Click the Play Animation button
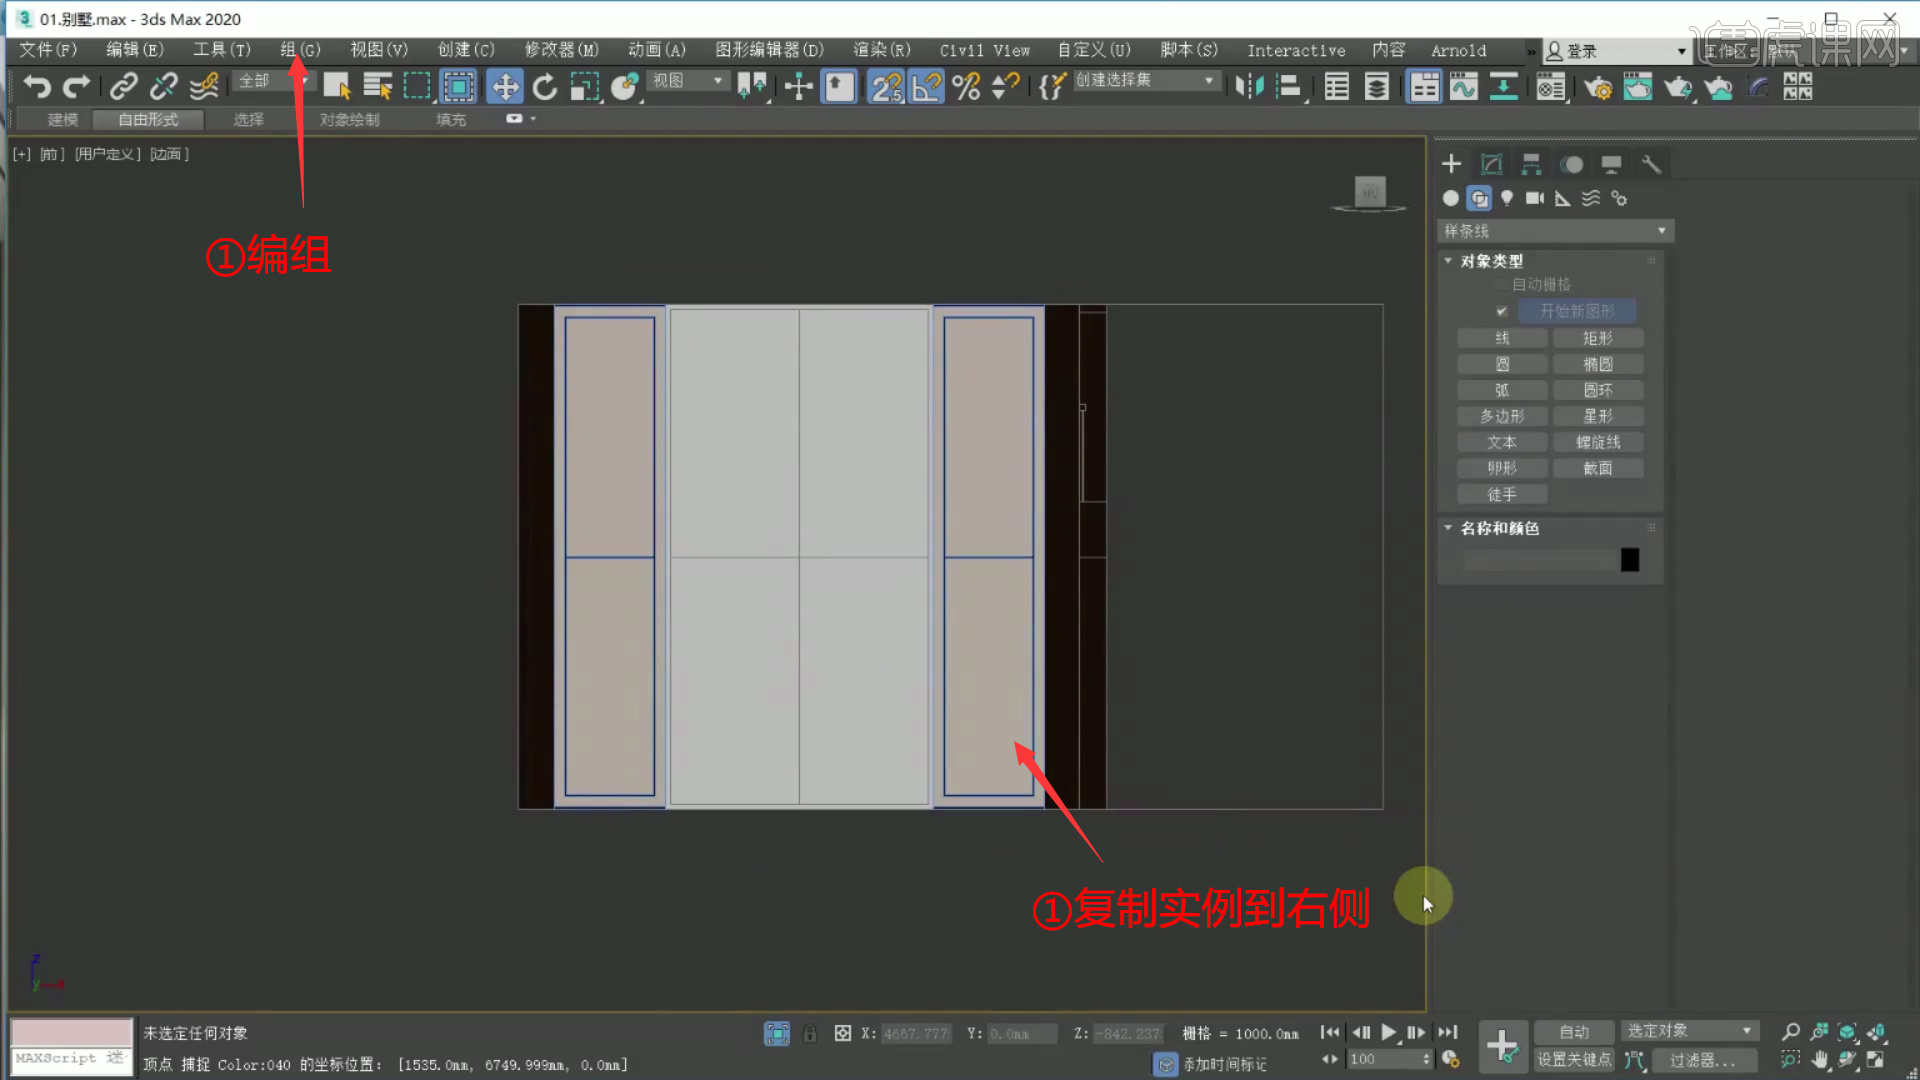Screen dimensions: 1920x1080 click(1389, 1032)
